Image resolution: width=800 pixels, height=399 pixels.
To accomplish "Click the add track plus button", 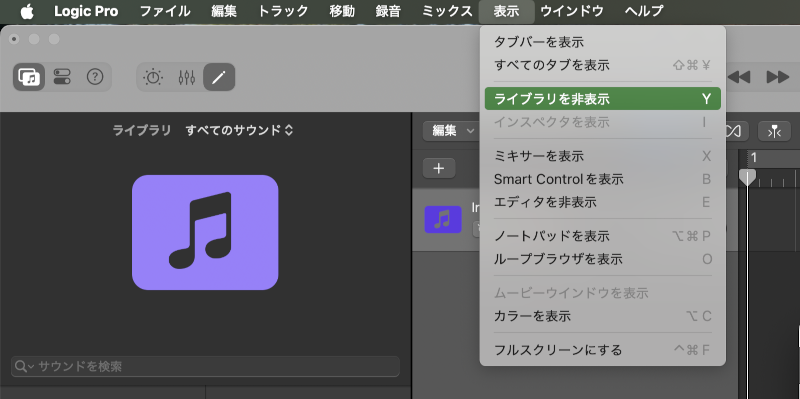I will 439,168.
